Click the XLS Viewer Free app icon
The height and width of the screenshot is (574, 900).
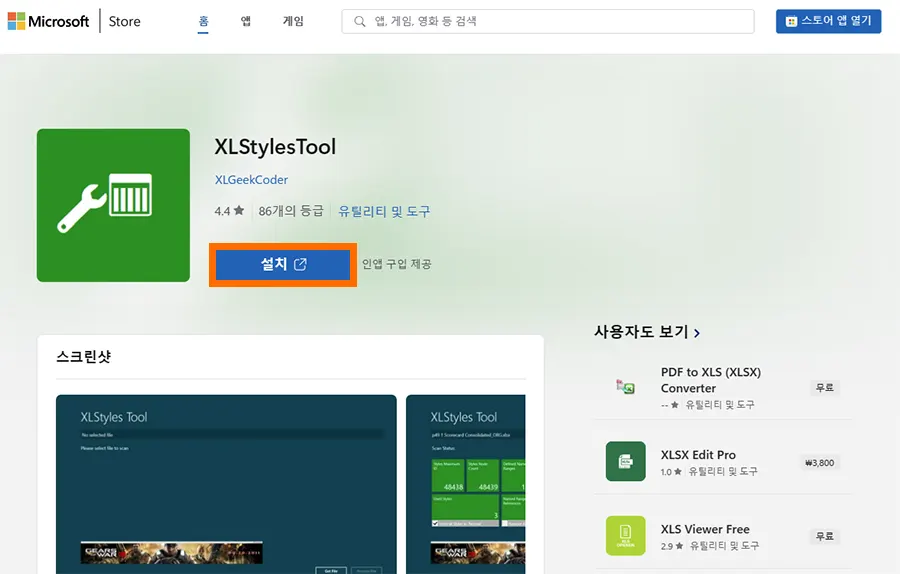tap(626, 536)
